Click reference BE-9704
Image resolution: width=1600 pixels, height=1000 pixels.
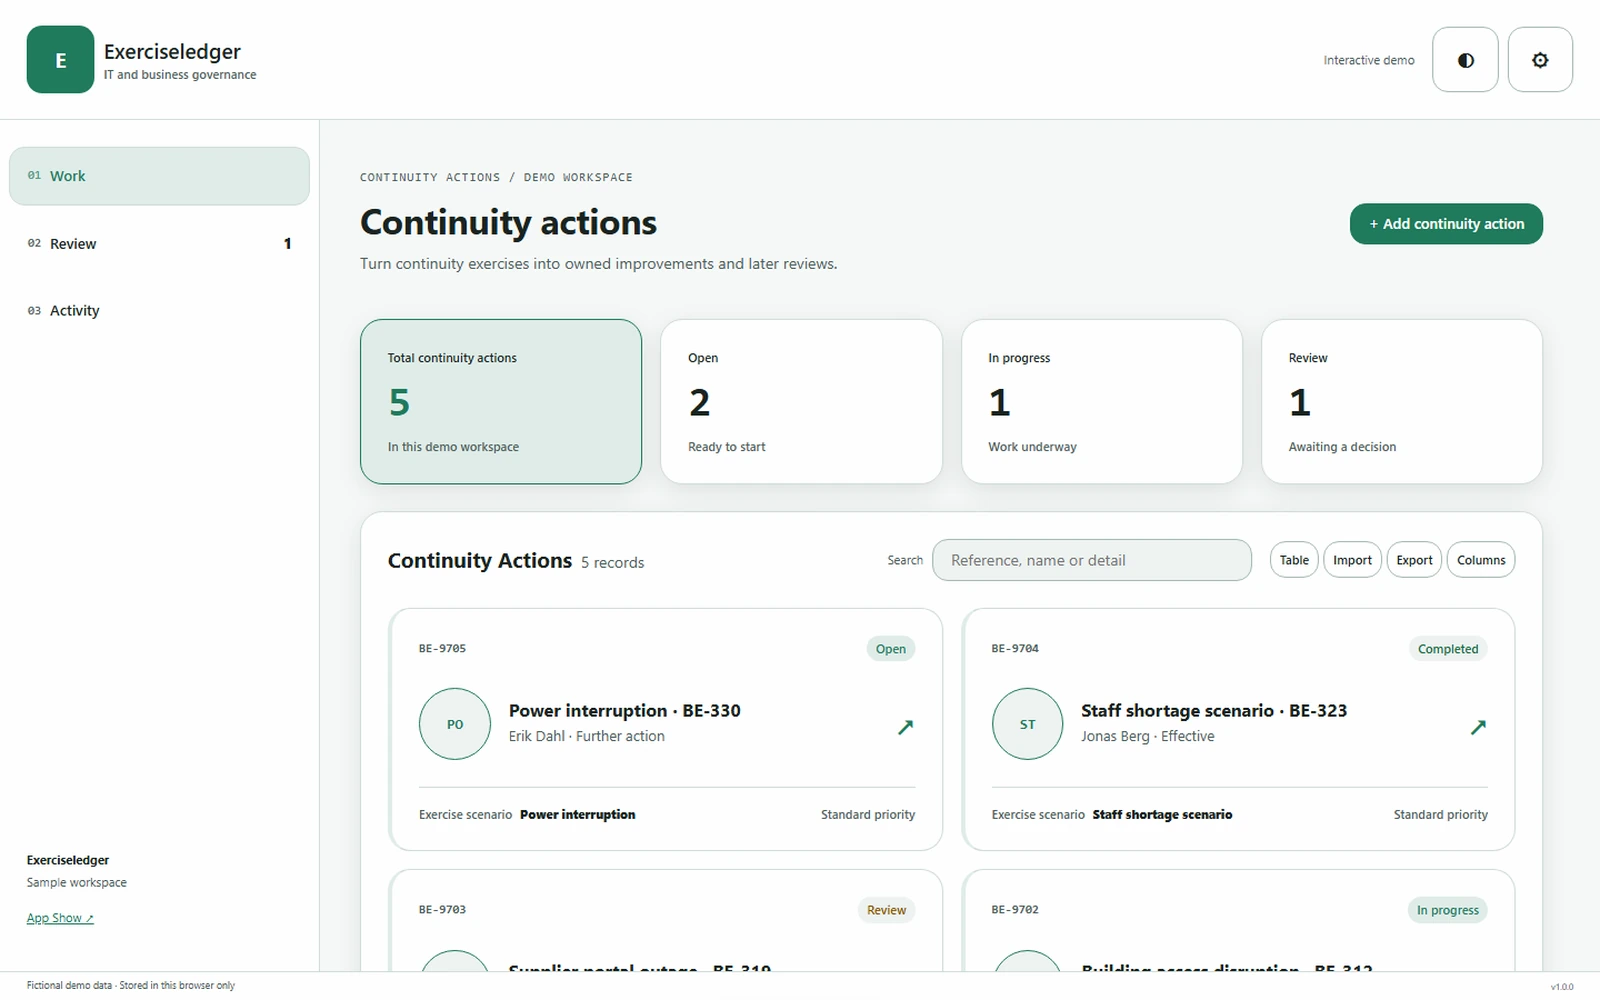click(x=1015, y=648)
